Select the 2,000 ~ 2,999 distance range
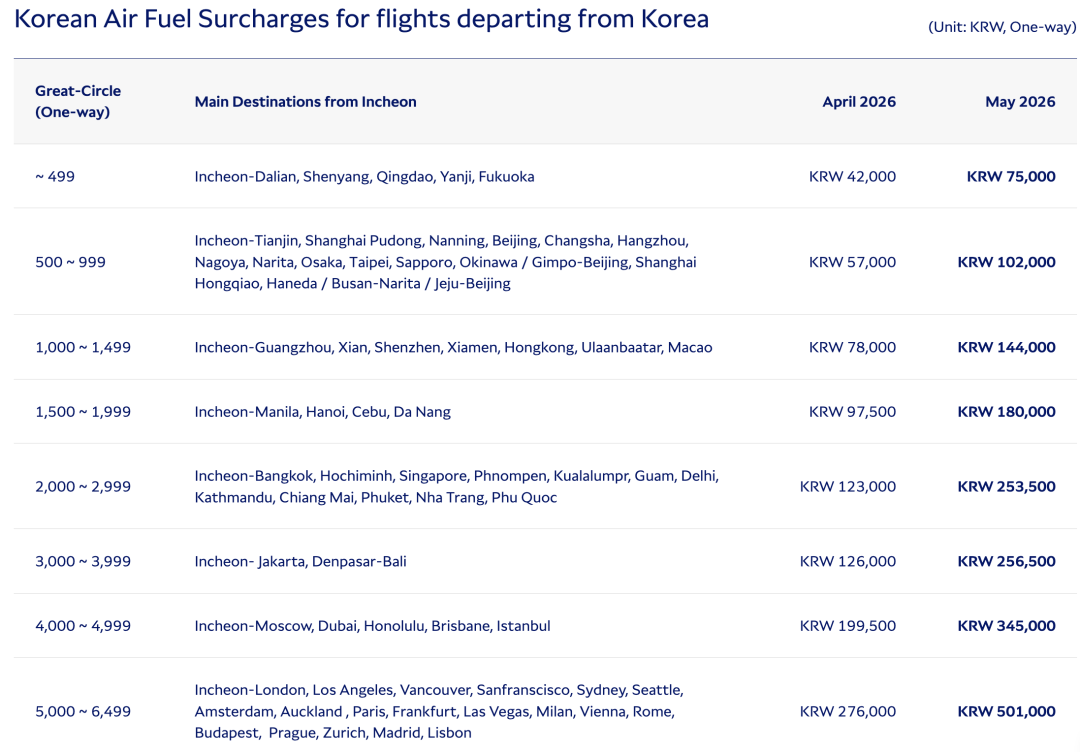The width and height of the screenshot is (1080, 752). 83,487
